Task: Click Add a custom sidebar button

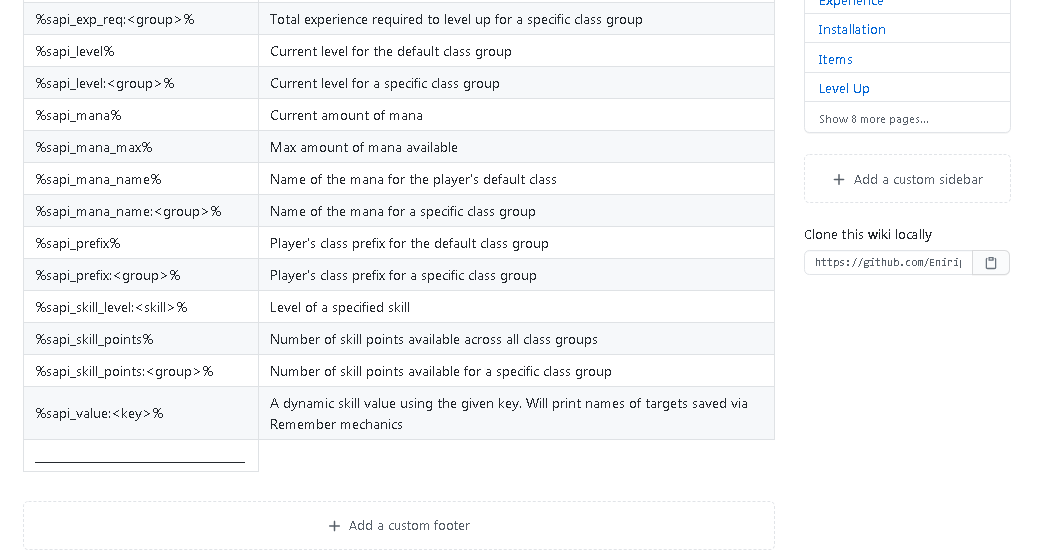Action: click(907, 180)
